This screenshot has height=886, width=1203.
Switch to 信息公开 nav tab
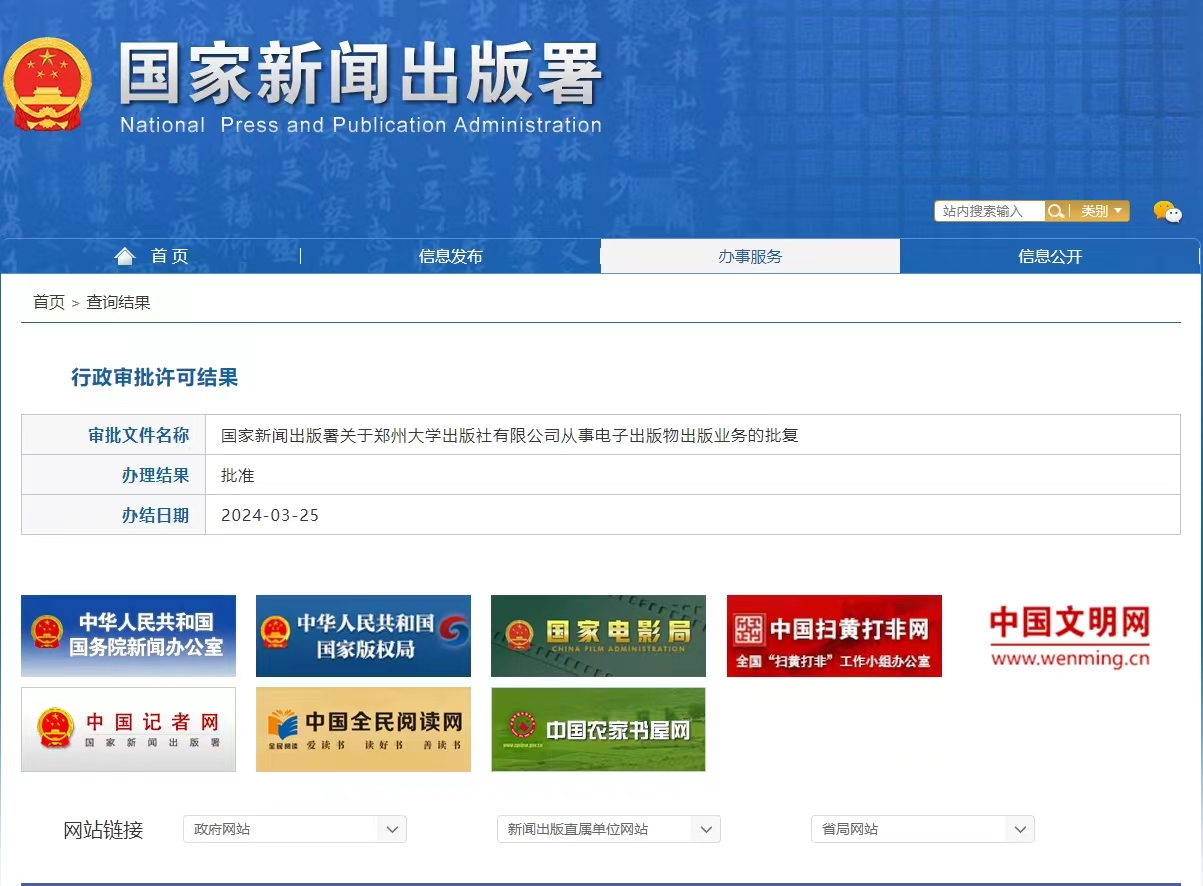click(1050, 256)
